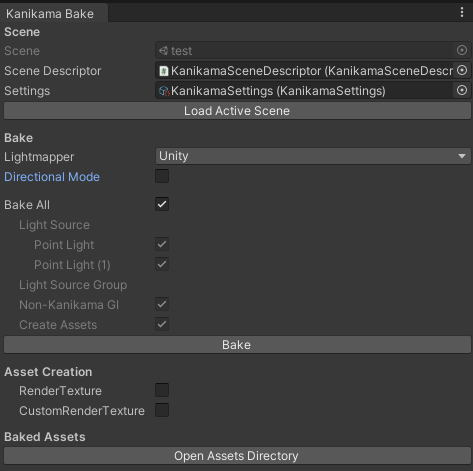Click Open Assets Directory button
Viewport: 473px width, 471px height.
click(x=237, y=456)
